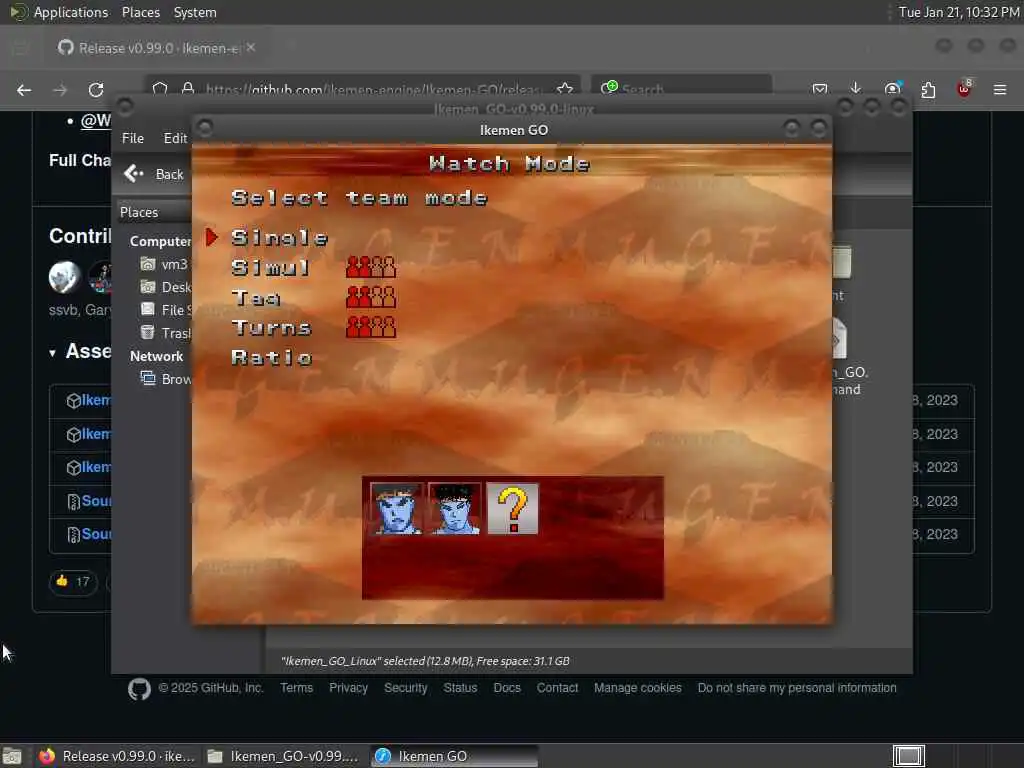The height and width of the screenshot is (768, 1024).
Task: Click the thumbs up 17 reaction button
Action: 73,582
